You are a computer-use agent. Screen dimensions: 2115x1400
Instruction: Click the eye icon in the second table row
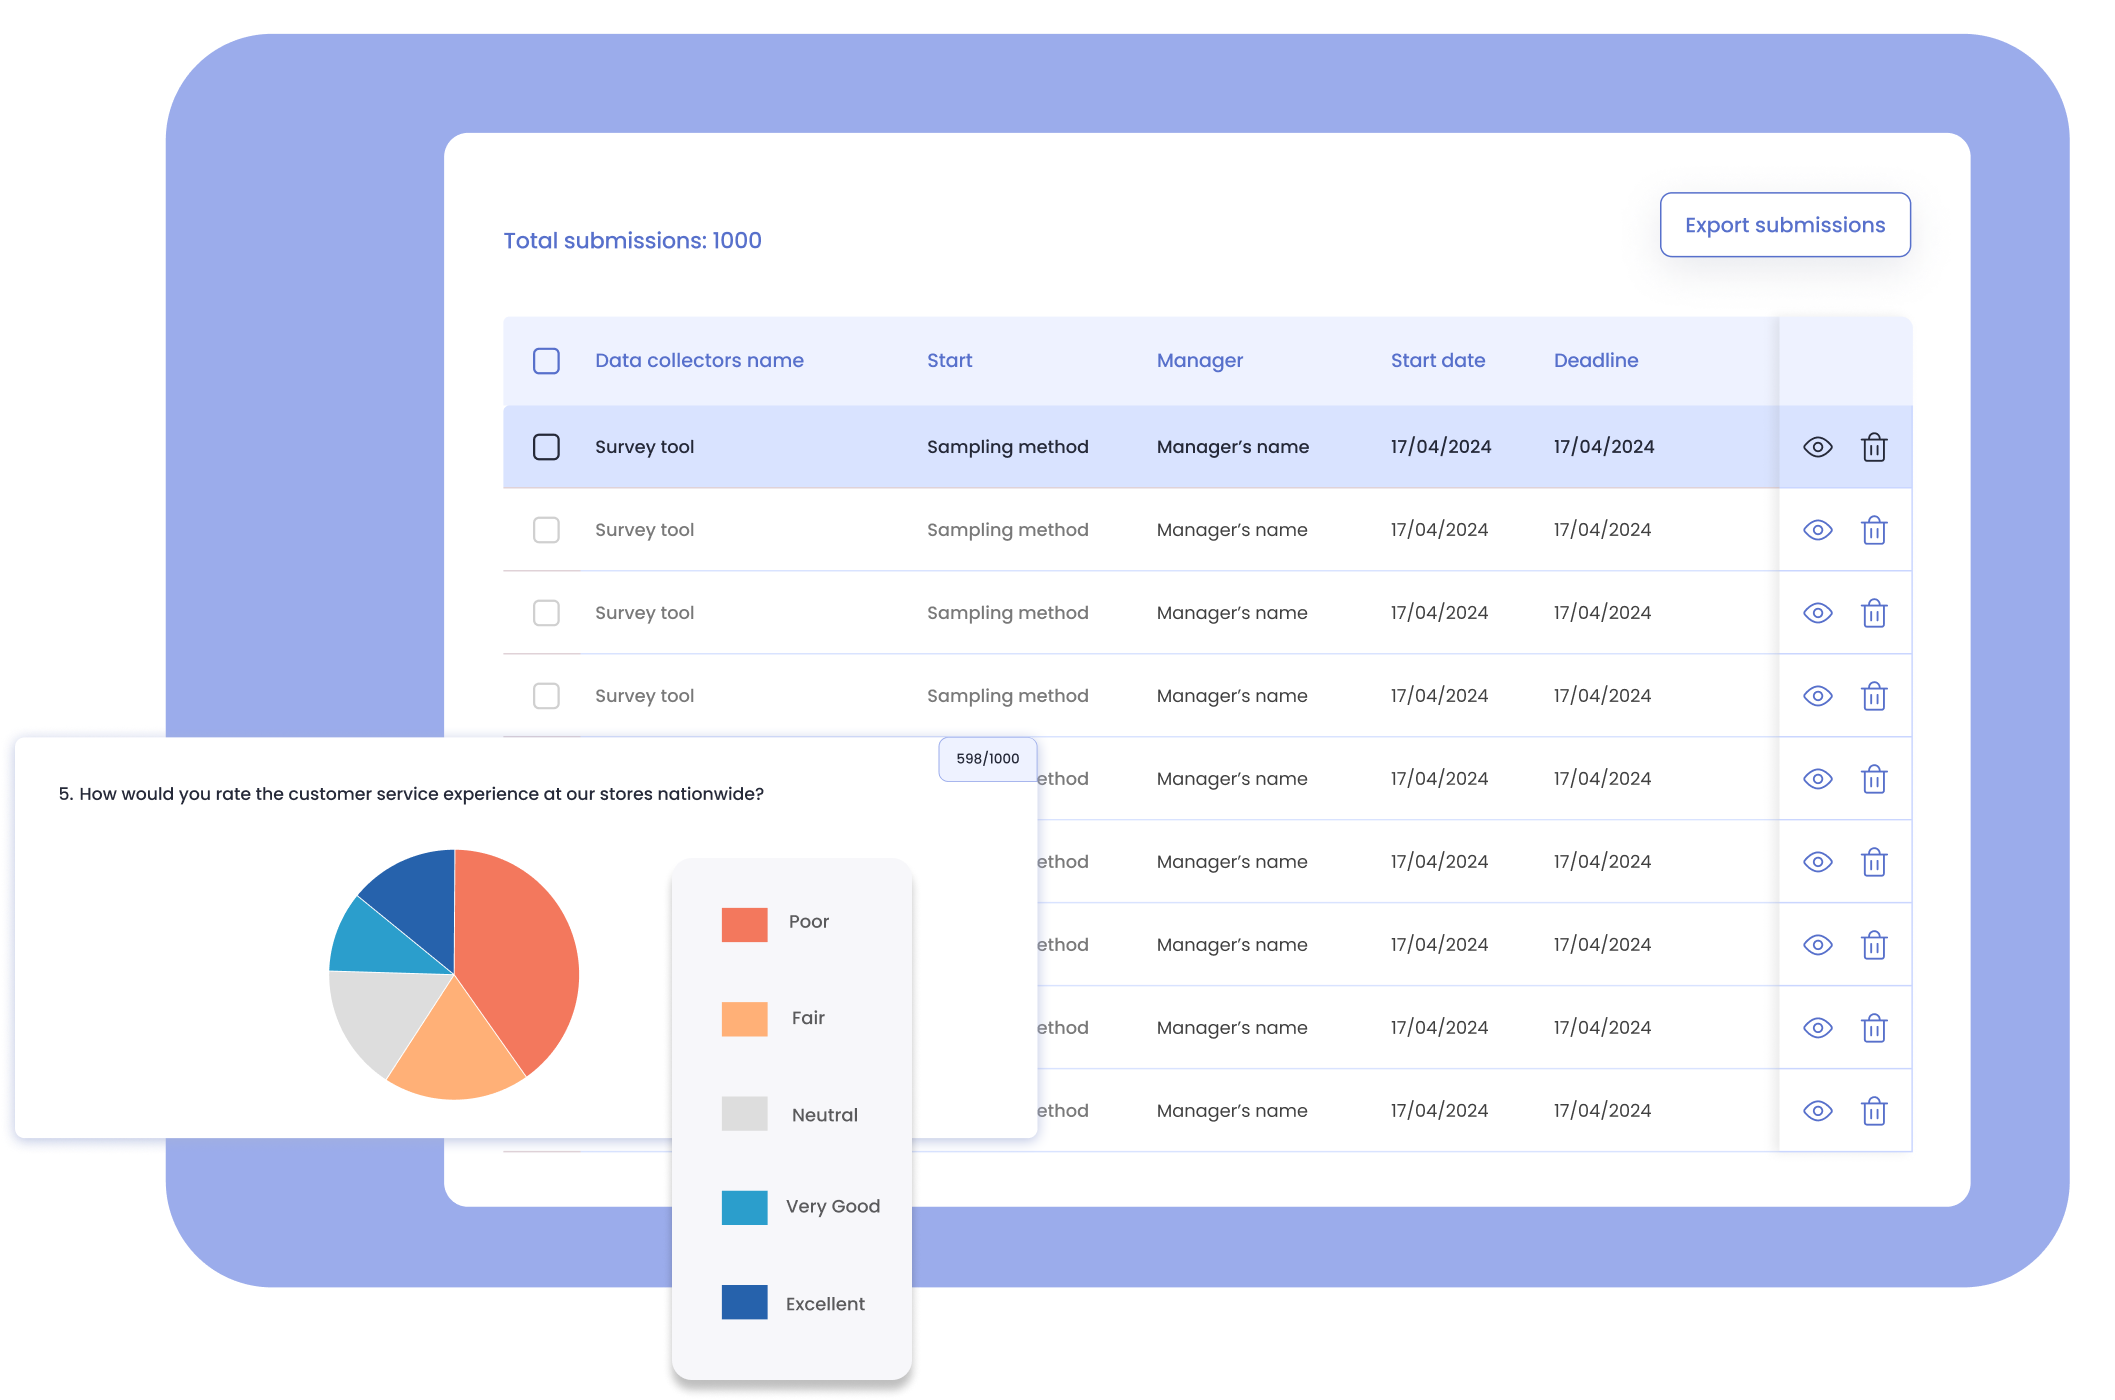click(1817, 530)
